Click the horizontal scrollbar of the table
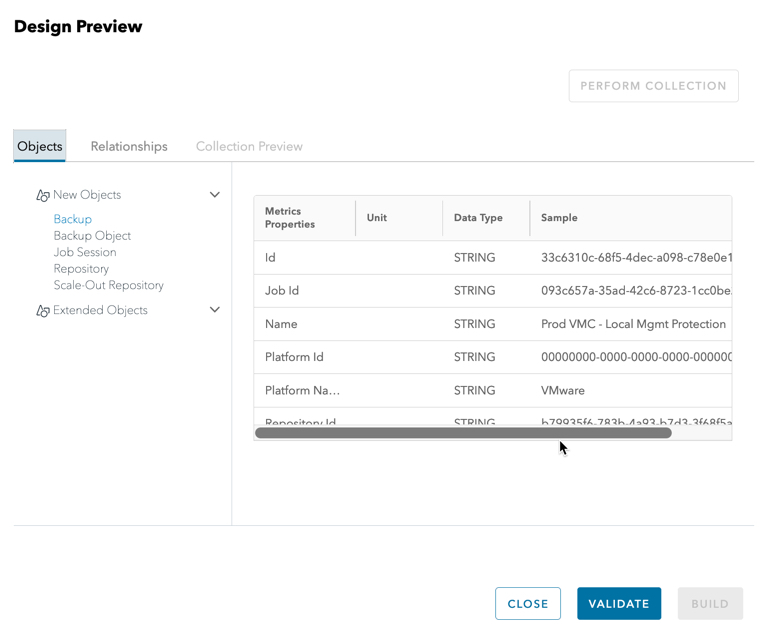Screen dimensions: 770x639 pos(463,433)
